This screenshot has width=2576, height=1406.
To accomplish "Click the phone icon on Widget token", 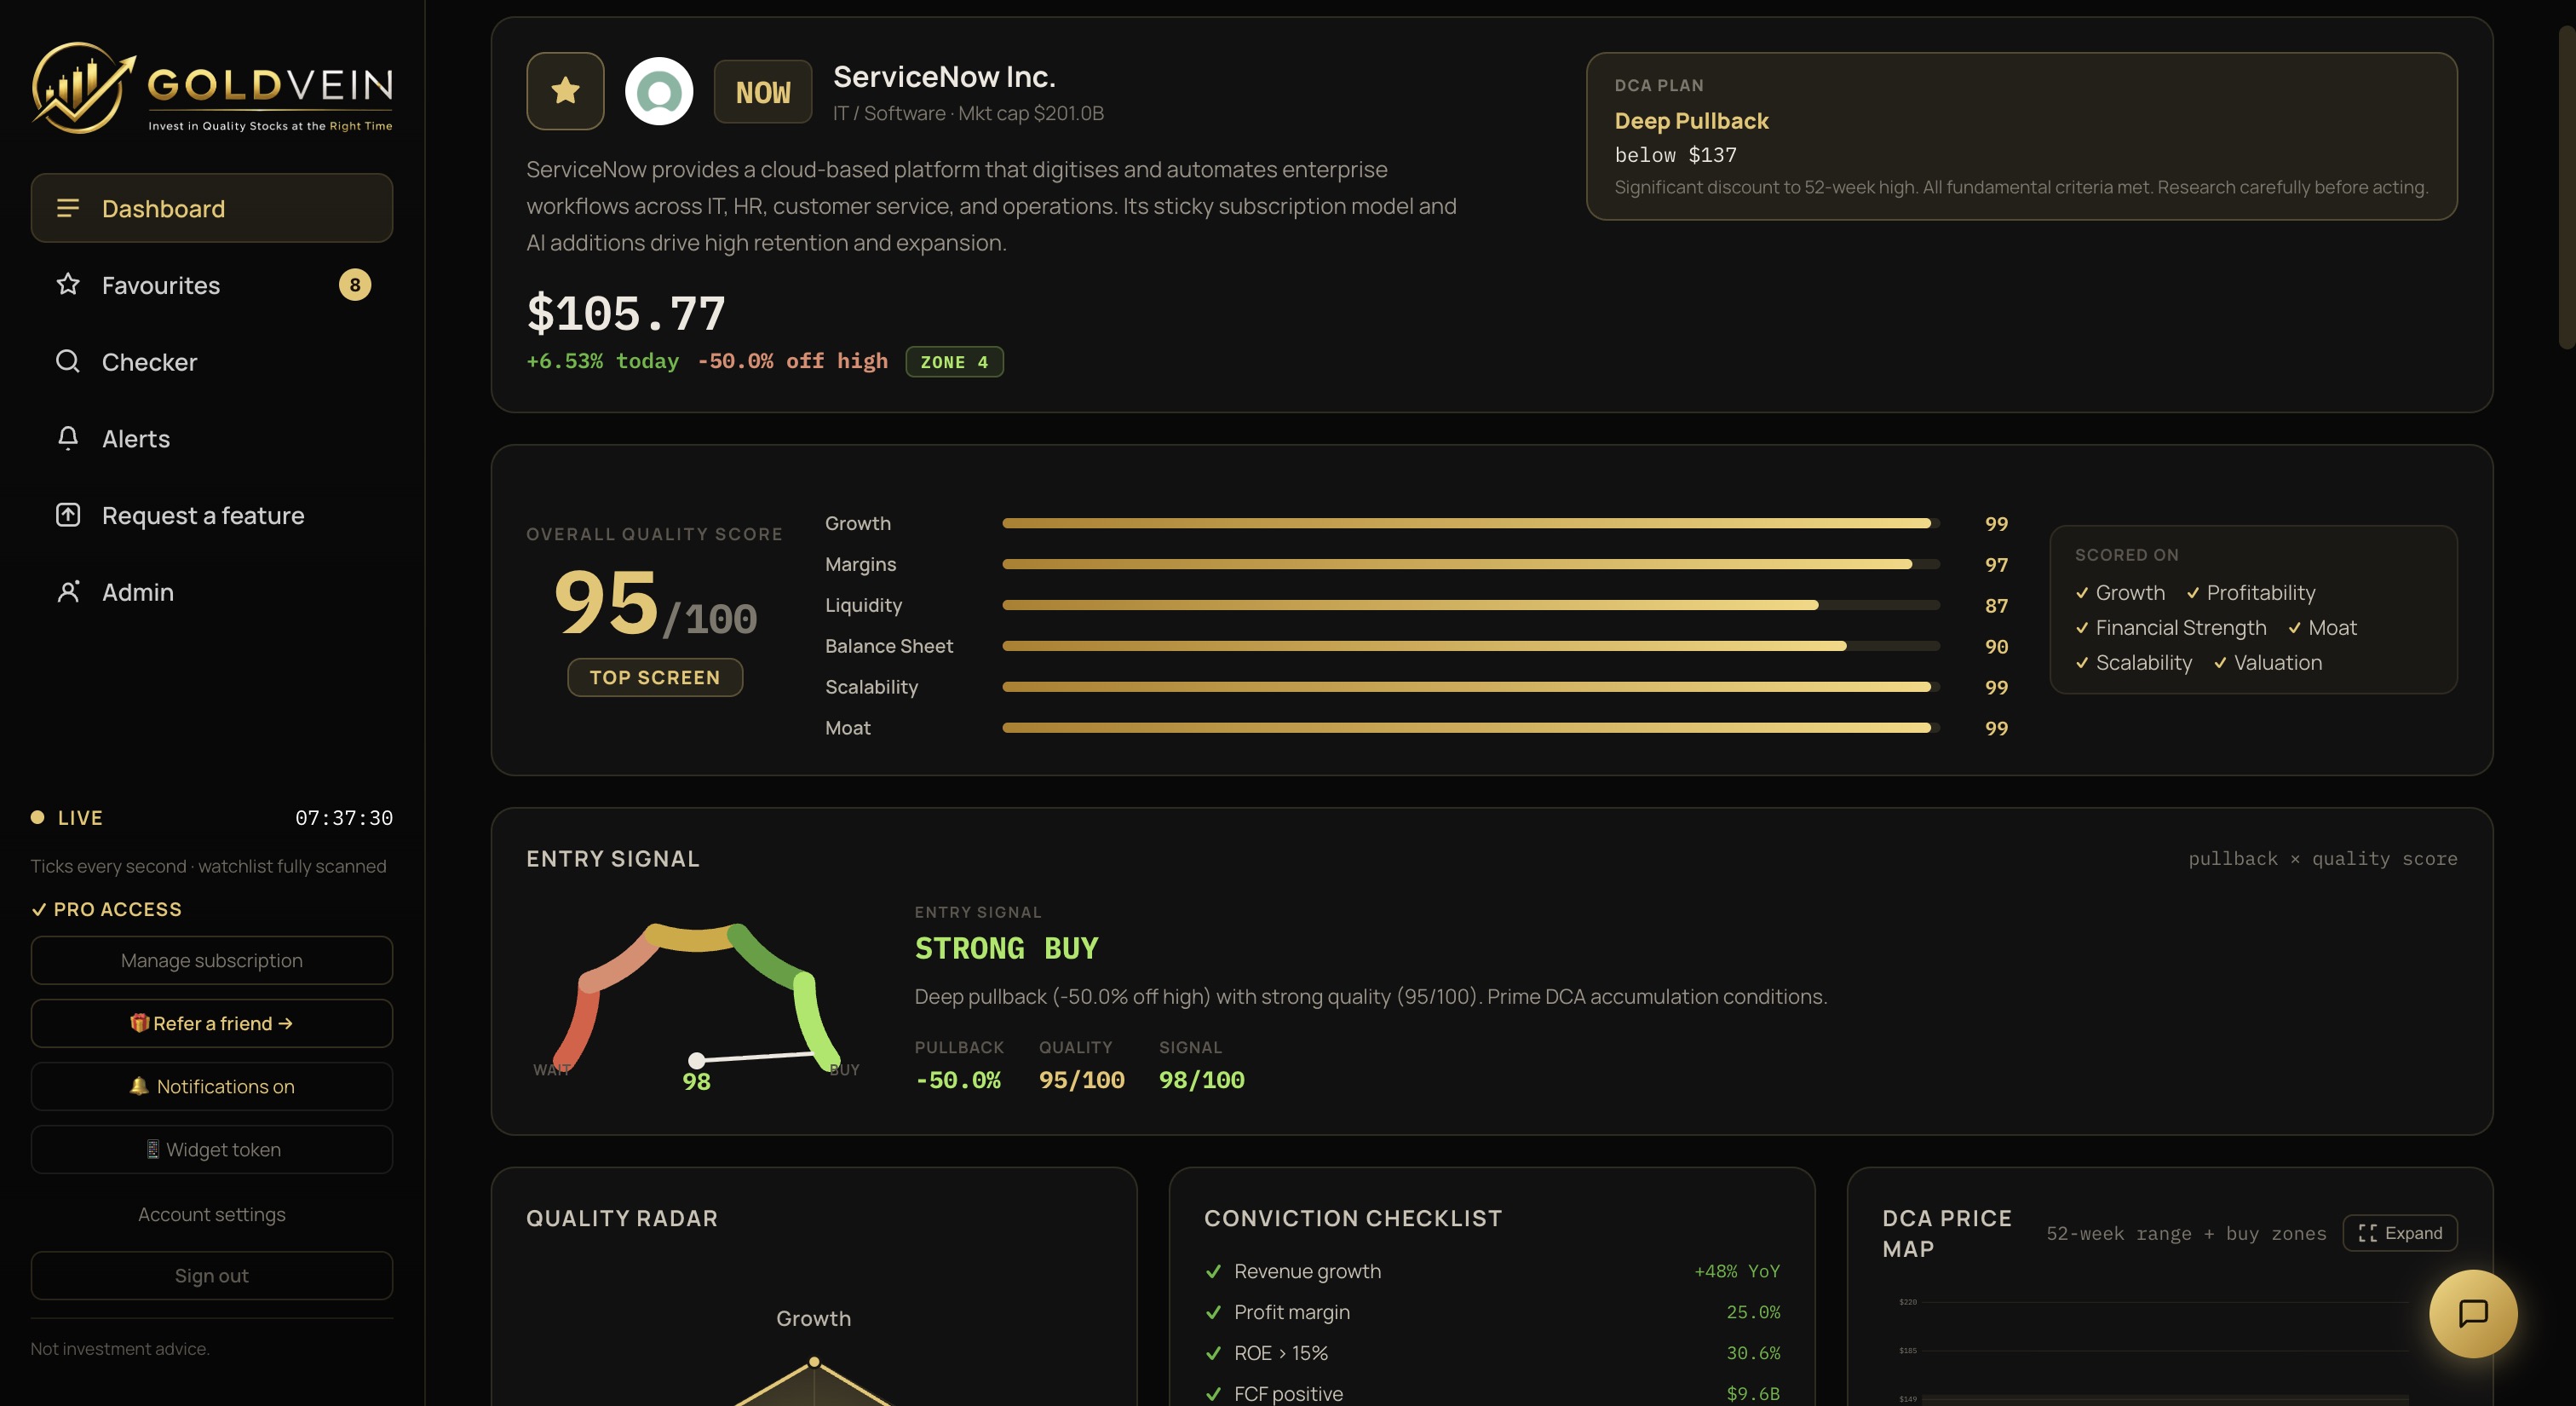I will [153, 1149].
